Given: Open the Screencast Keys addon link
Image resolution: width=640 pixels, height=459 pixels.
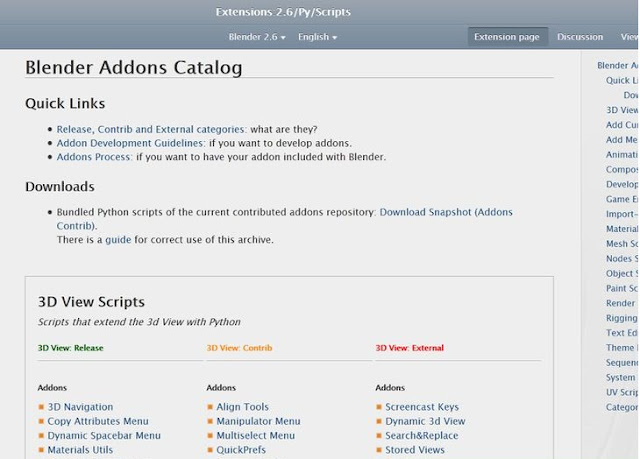Looking at the screenshot, I should 422,407.
